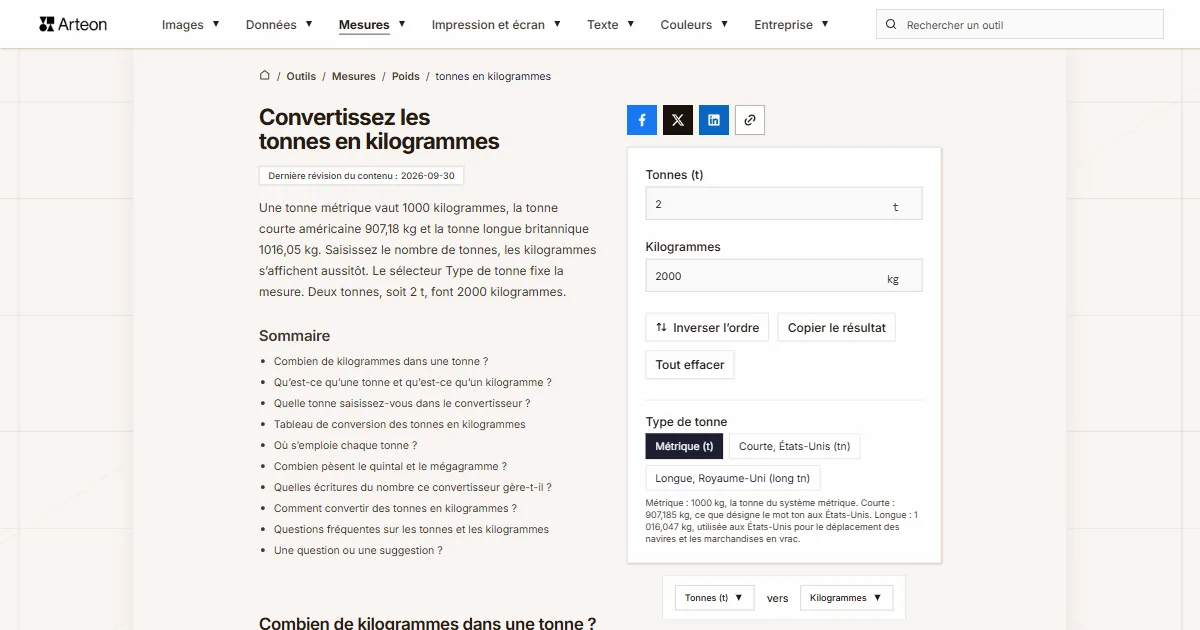Select Courte, États-Unis (tn) tonne type
This screenshot has width=1200, height=630.
point(794,447)
